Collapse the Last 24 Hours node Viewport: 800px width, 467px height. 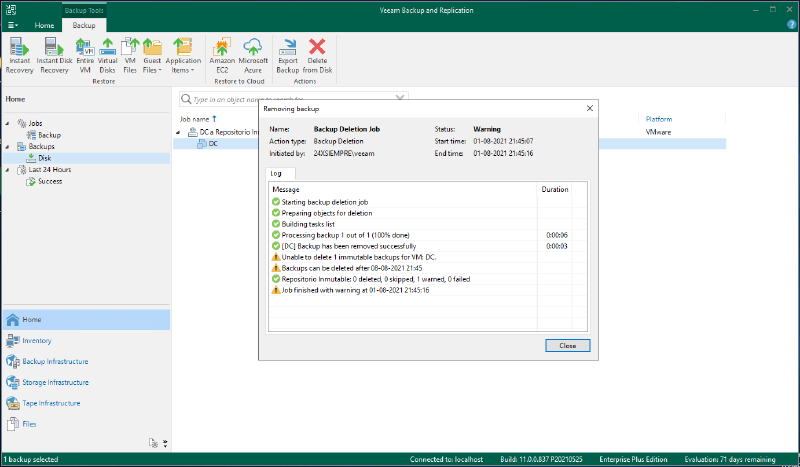(8, 170)
